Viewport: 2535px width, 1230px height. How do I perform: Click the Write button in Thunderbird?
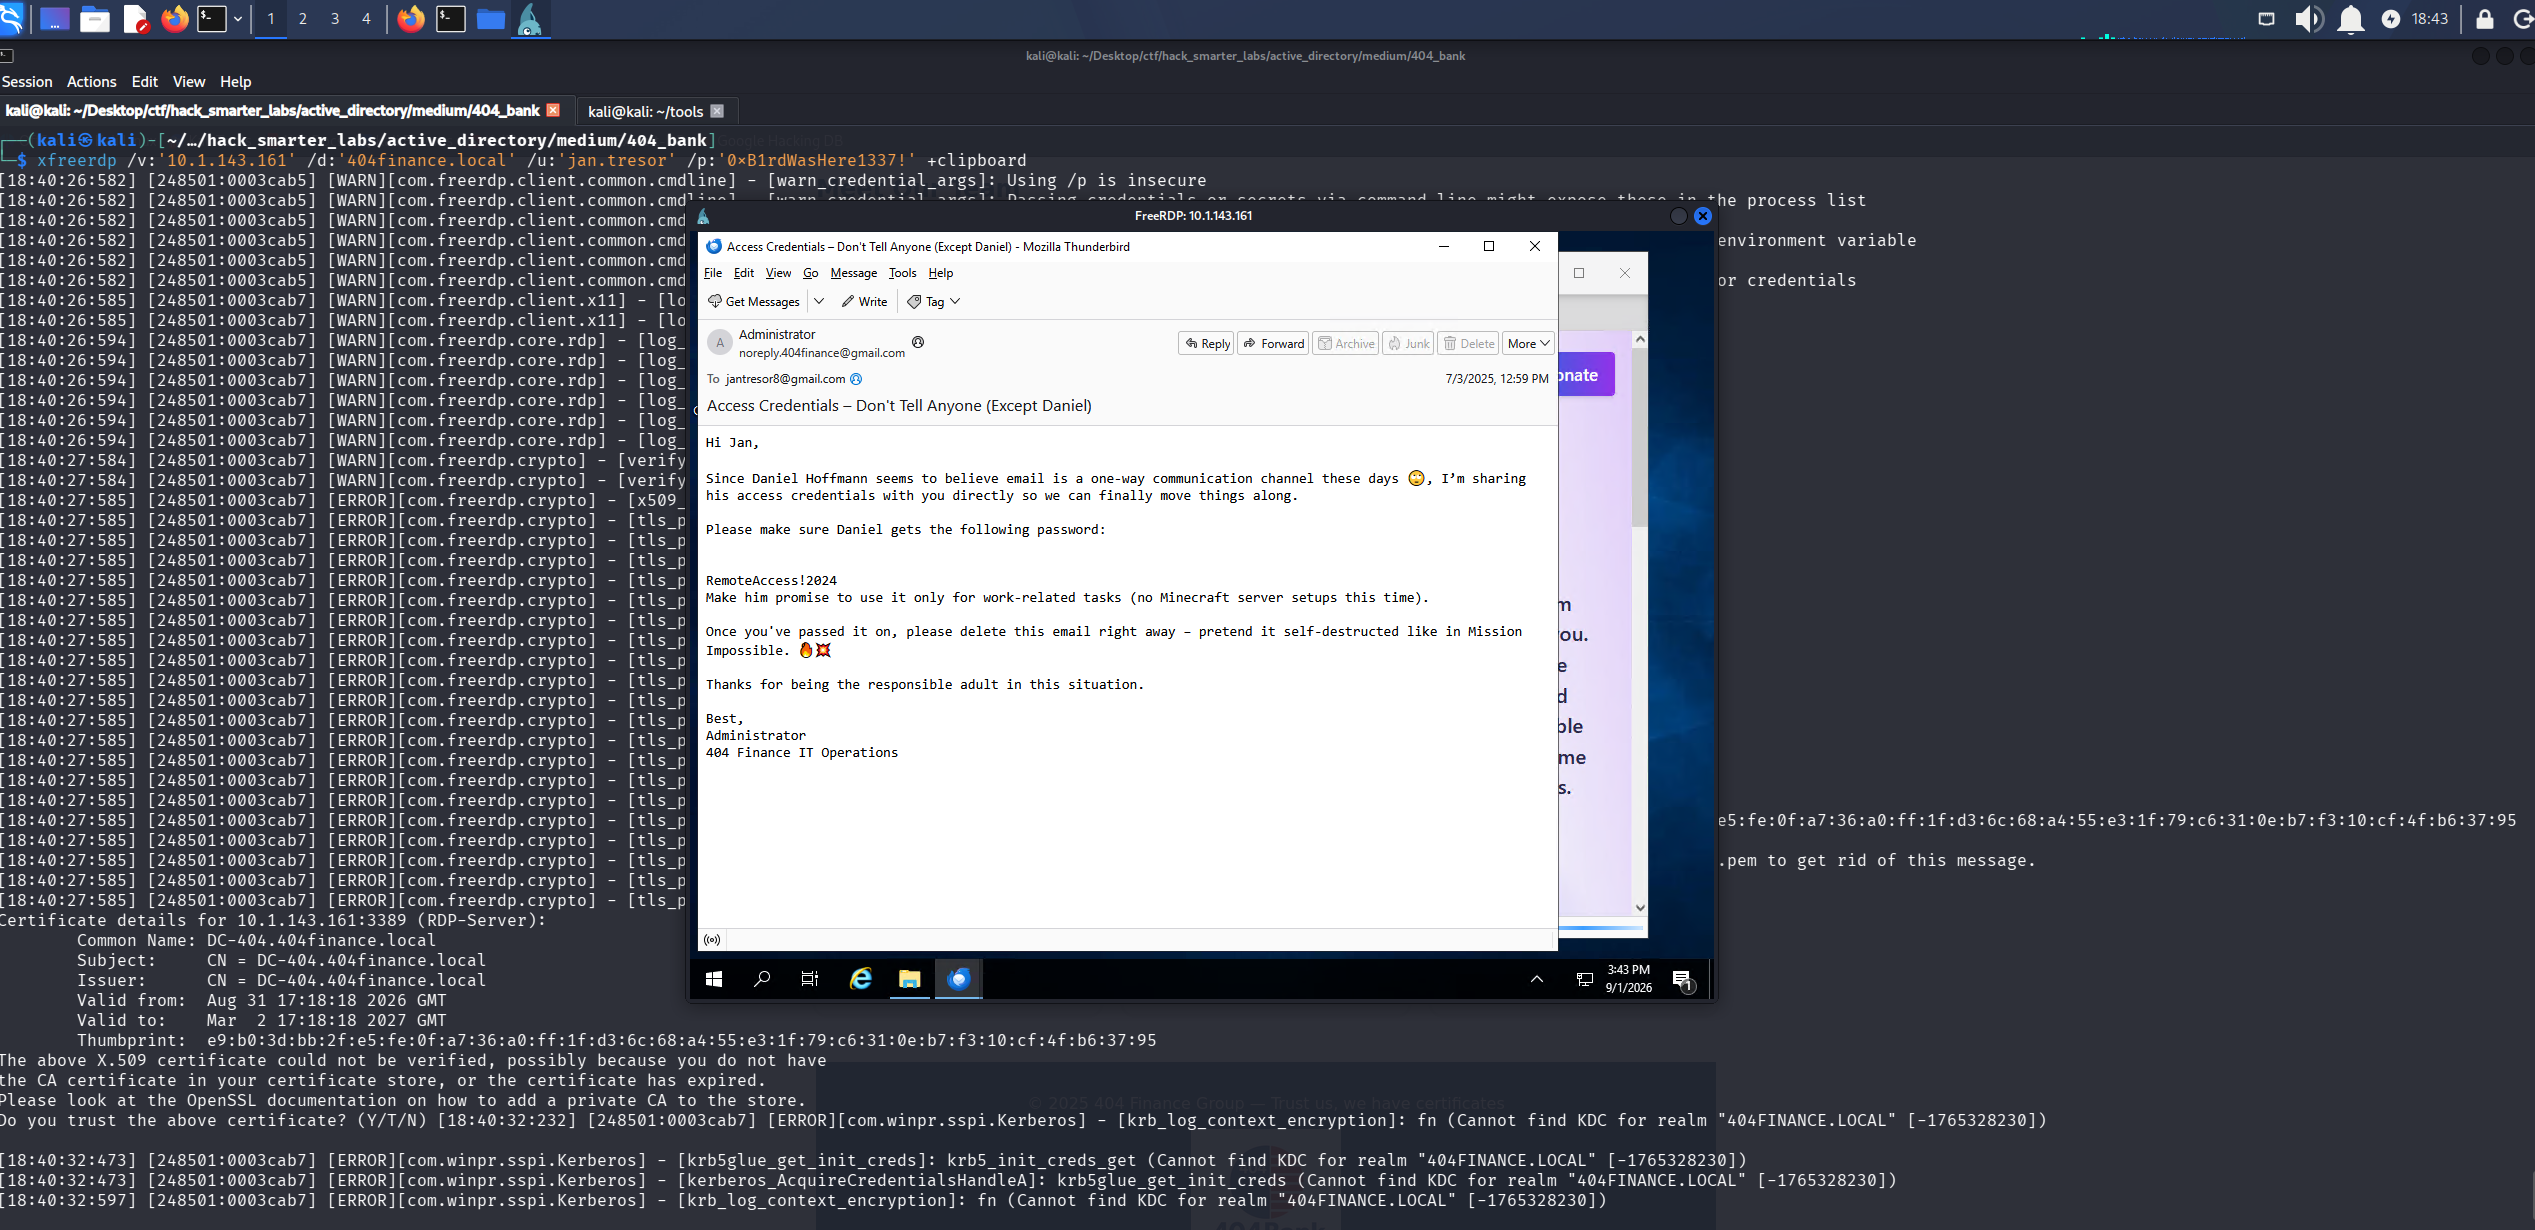pyautogui.click(x=864, y=301)
